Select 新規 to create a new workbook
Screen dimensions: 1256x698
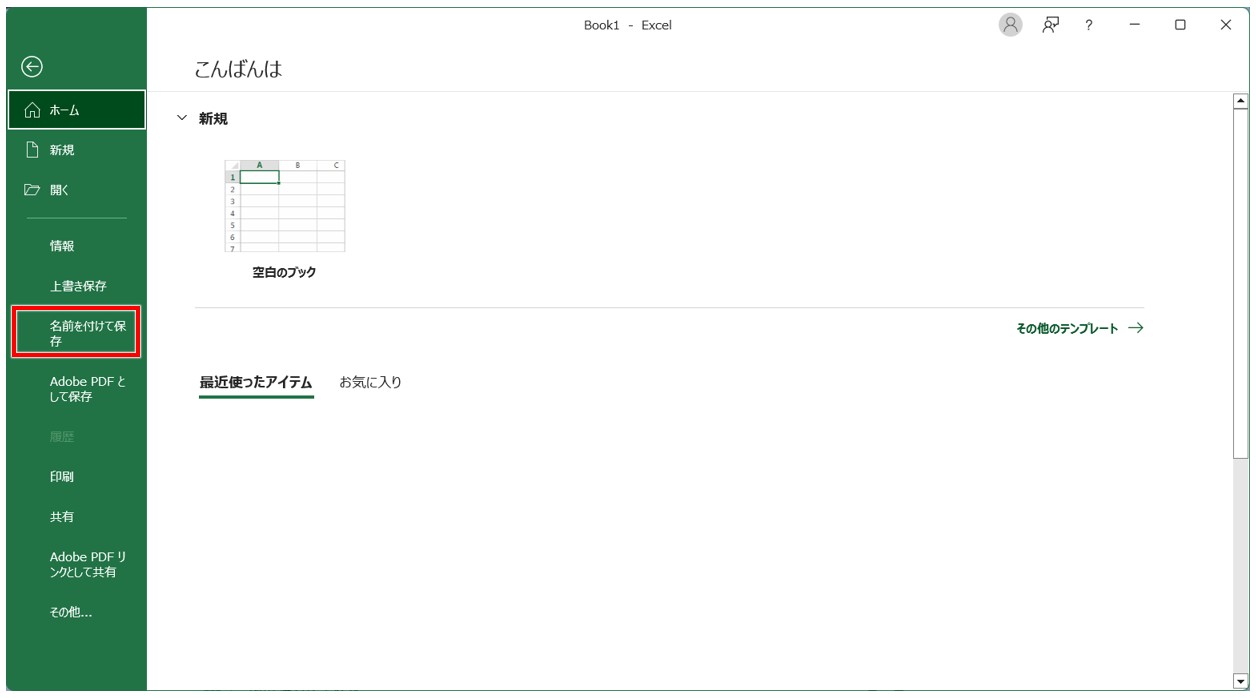tap(60, 148)
